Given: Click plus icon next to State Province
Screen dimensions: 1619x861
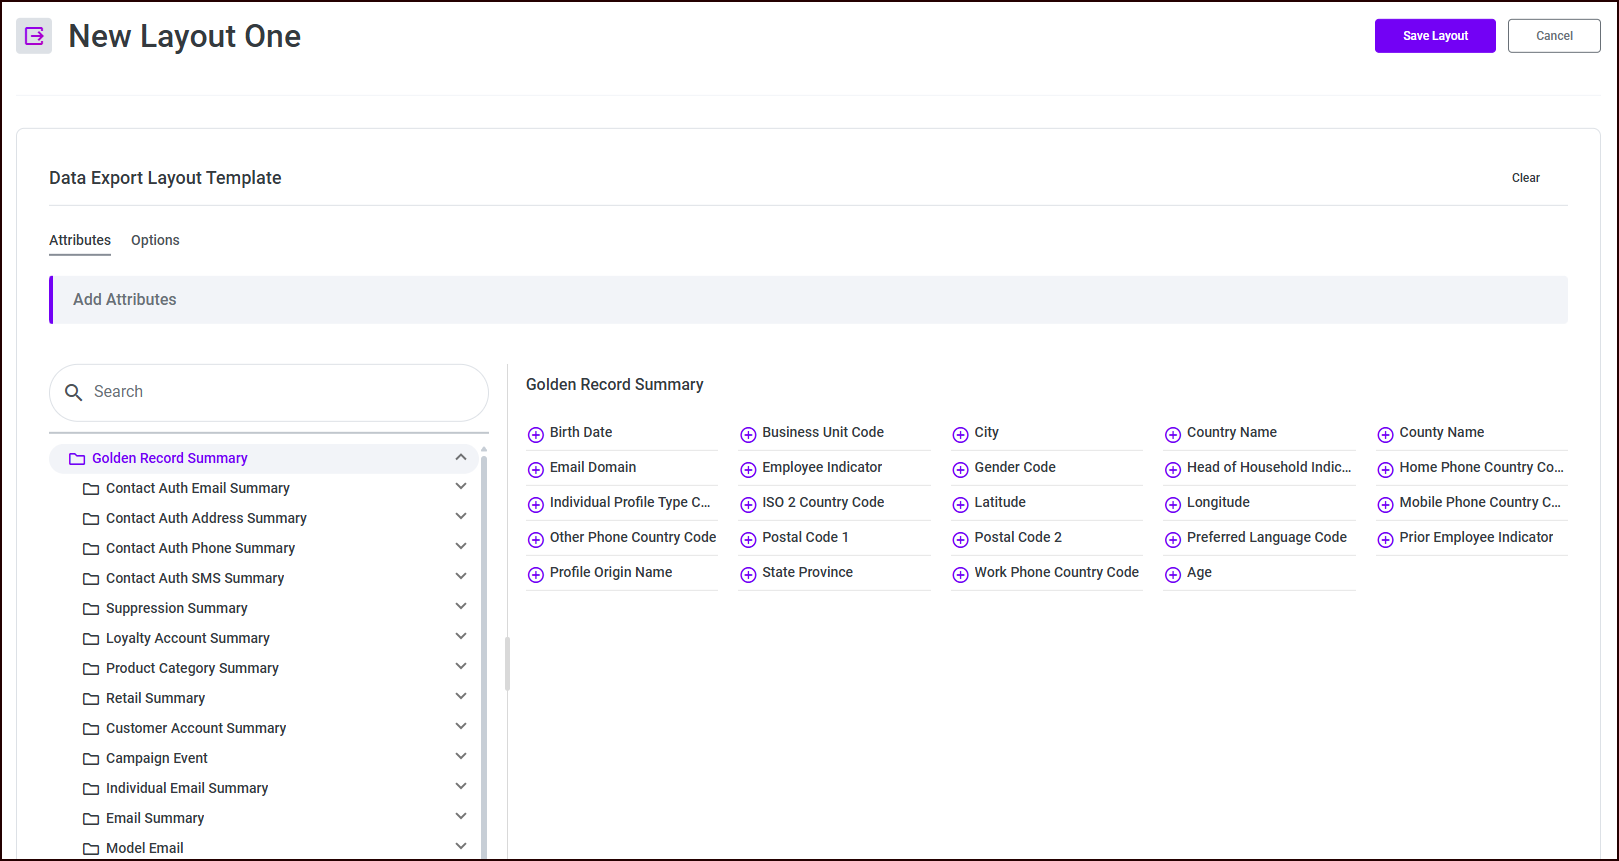Looking at the screenshot, I should point(748,574).
